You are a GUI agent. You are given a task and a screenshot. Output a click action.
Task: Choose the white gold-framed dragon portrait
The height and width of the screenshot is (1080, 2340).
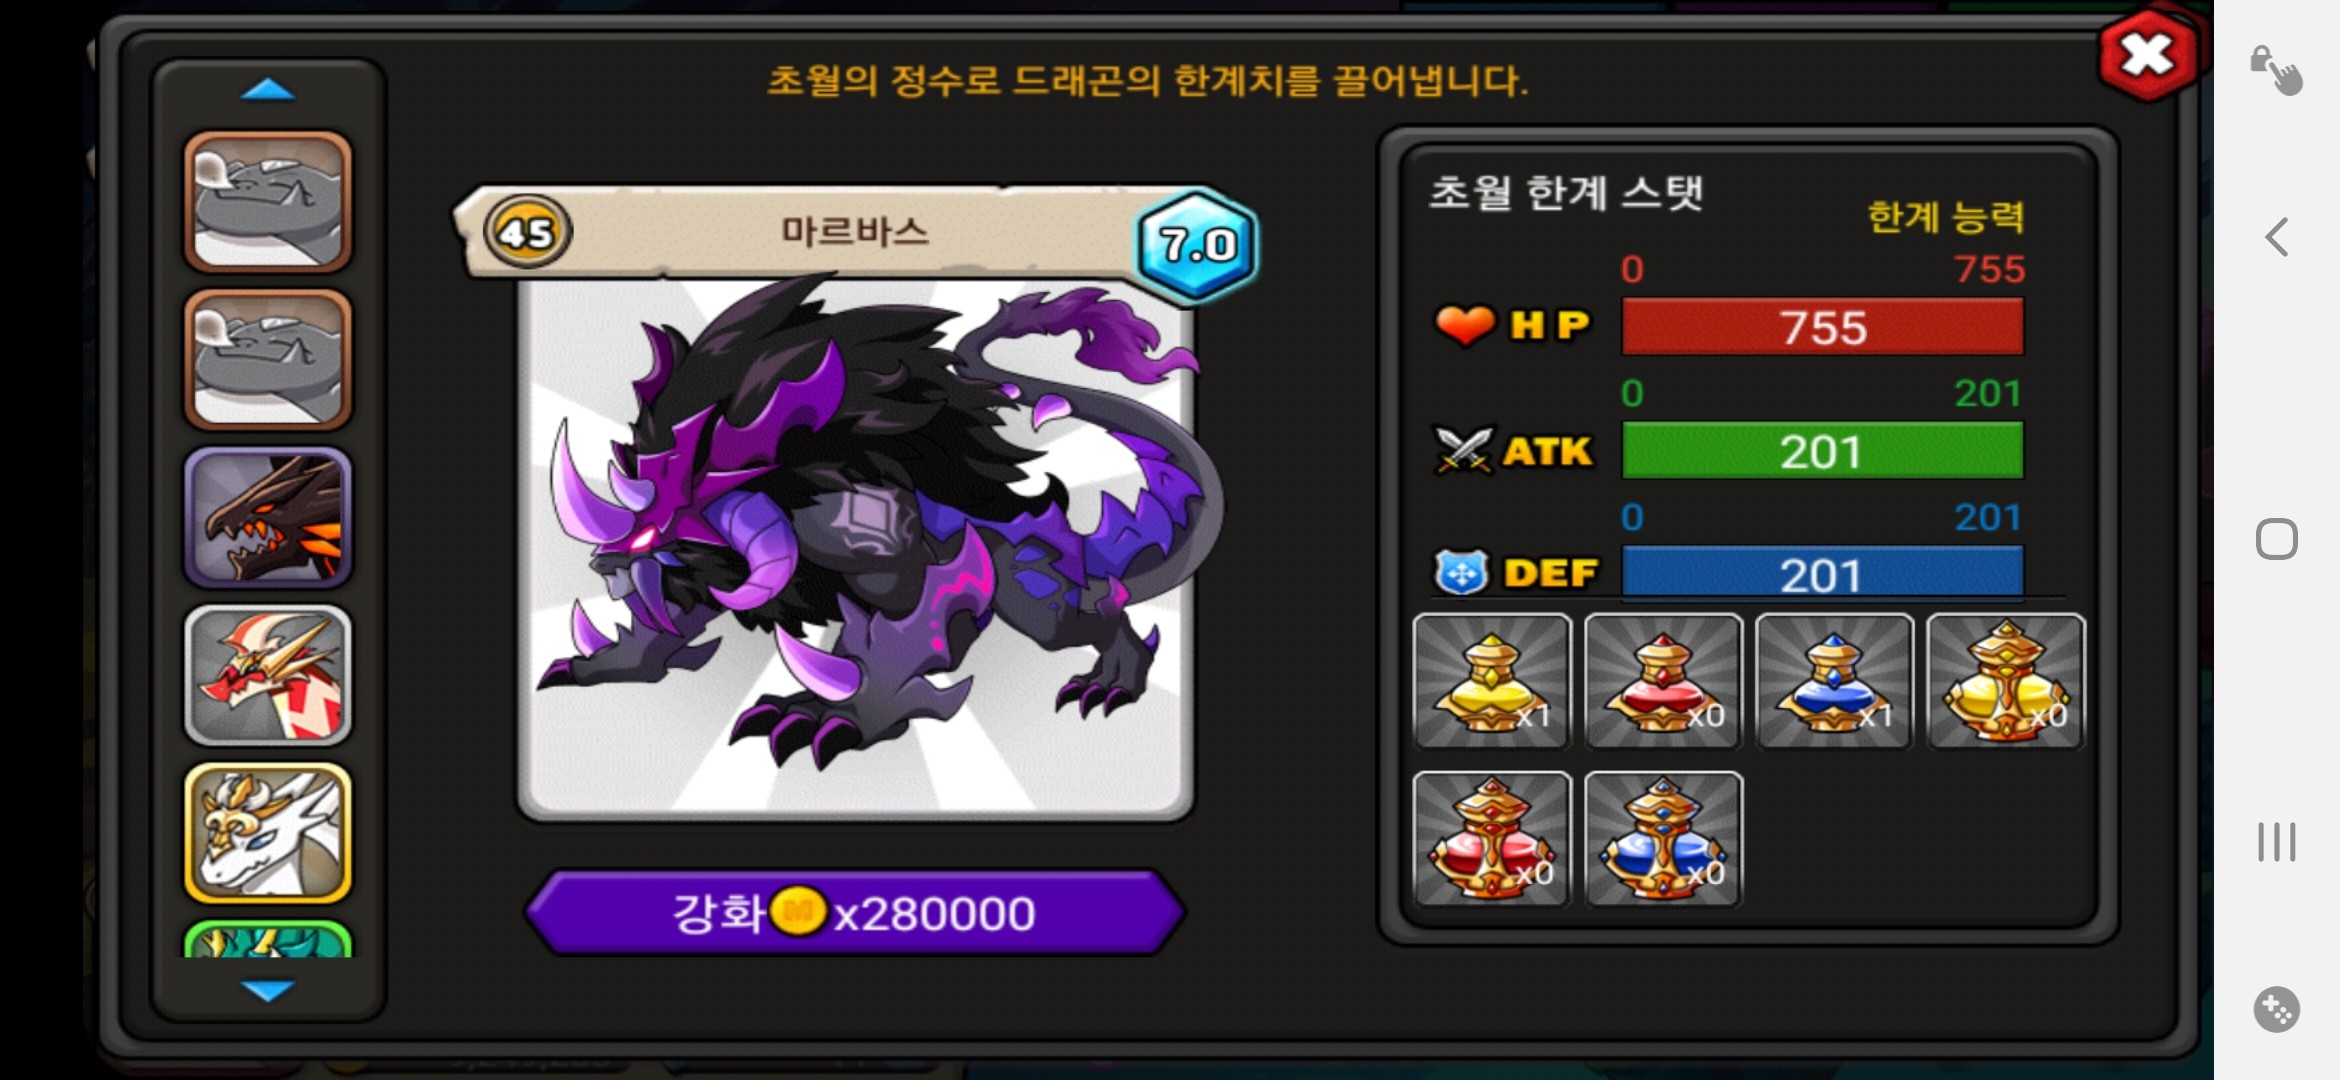268,833
